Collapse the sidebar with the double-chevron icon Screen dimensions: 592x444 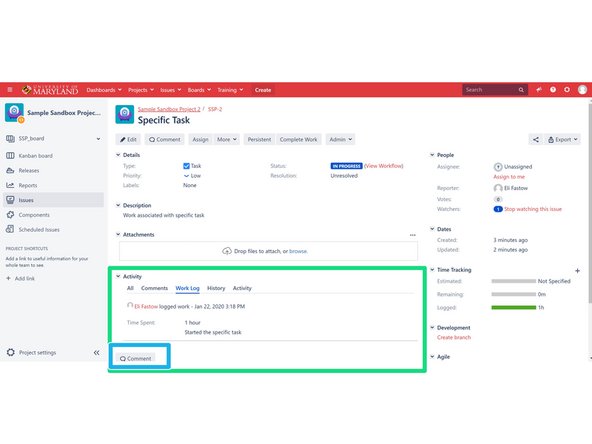pos(97,352)
